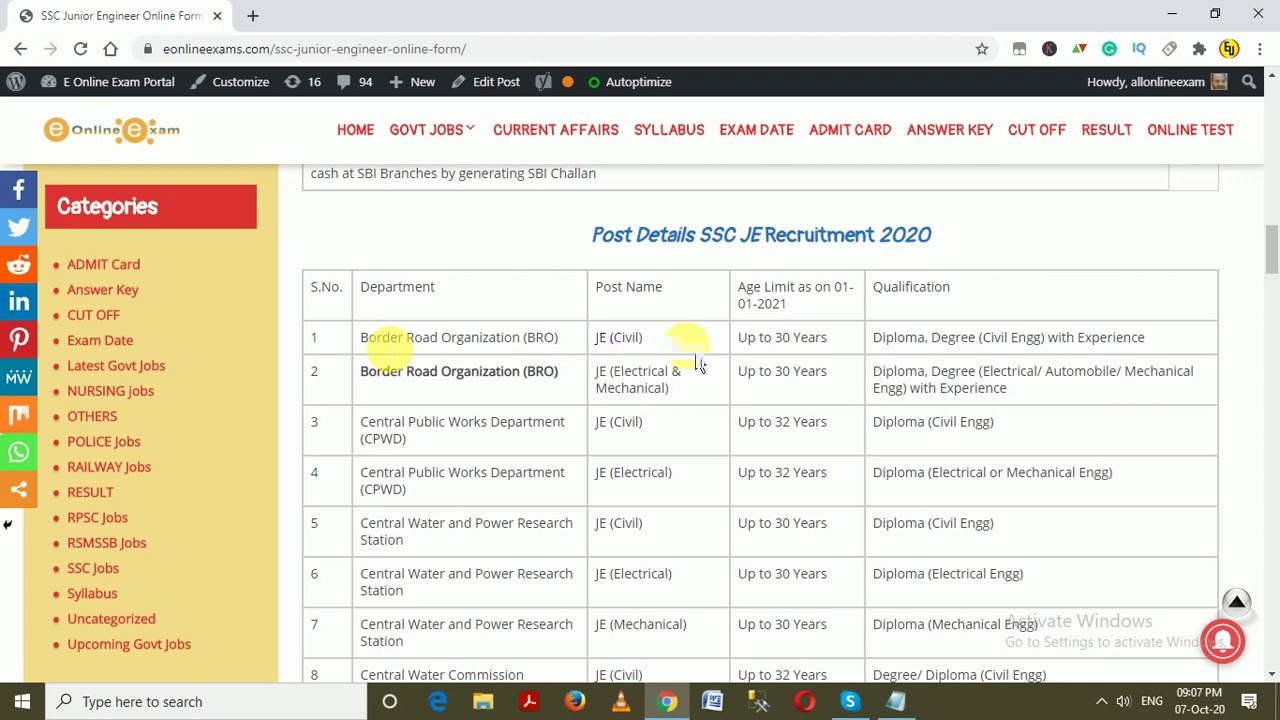Open ANSWER KEY menu item
The width and height of the screenshot is (1280, 720).
(950, 130)
